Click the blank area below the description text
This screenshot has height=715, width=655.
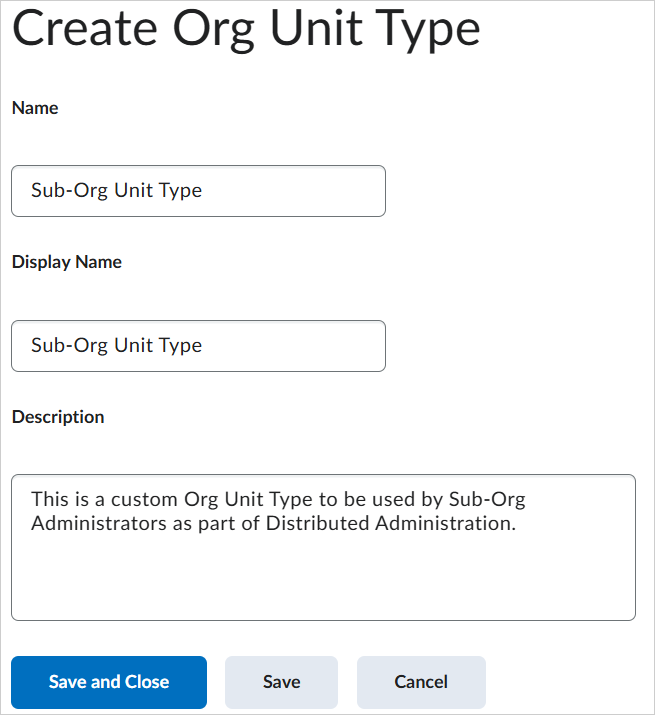click(323, 585)
